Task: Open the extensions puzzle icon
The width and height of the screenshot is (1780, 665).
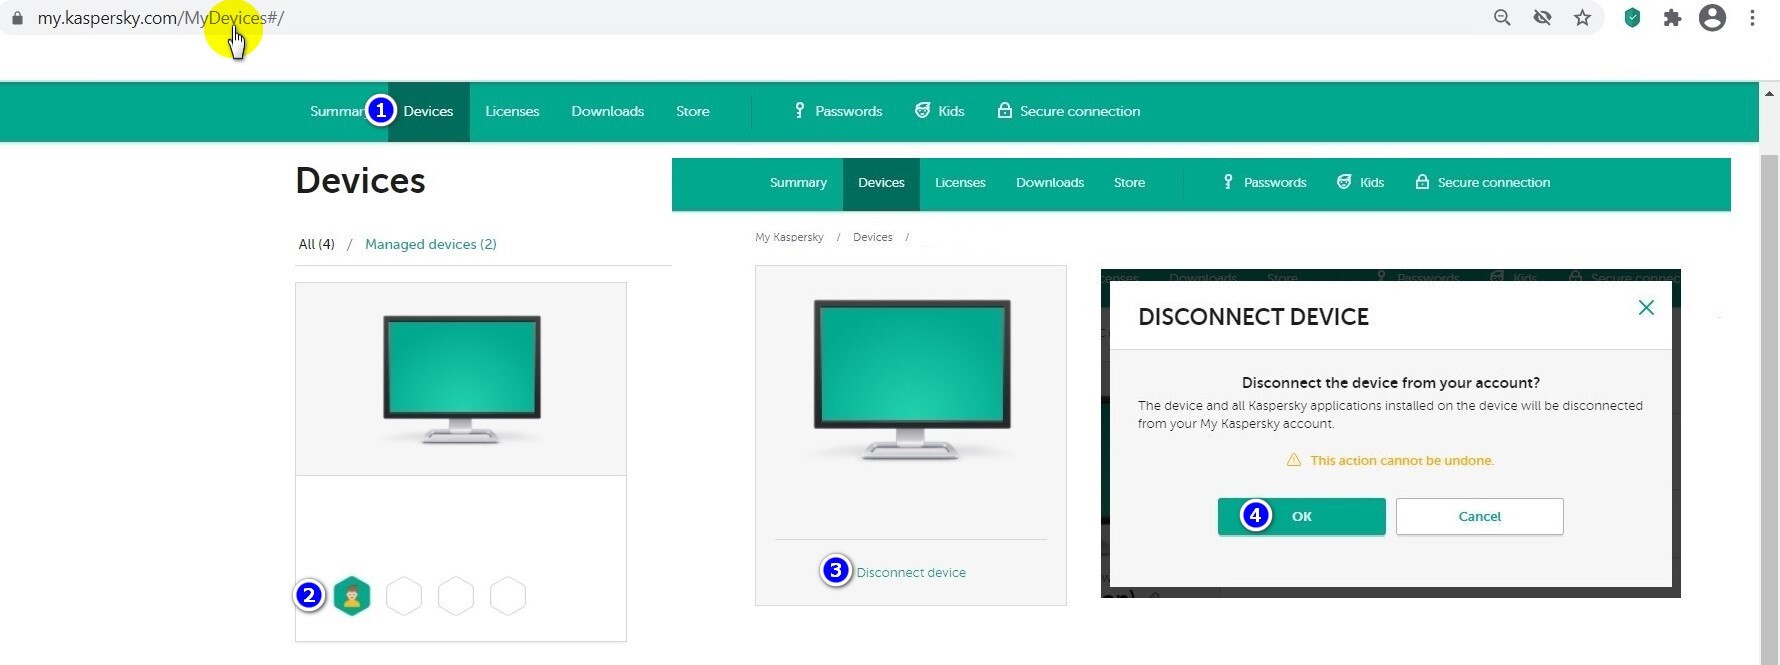Action: (x=1672, y=18)
